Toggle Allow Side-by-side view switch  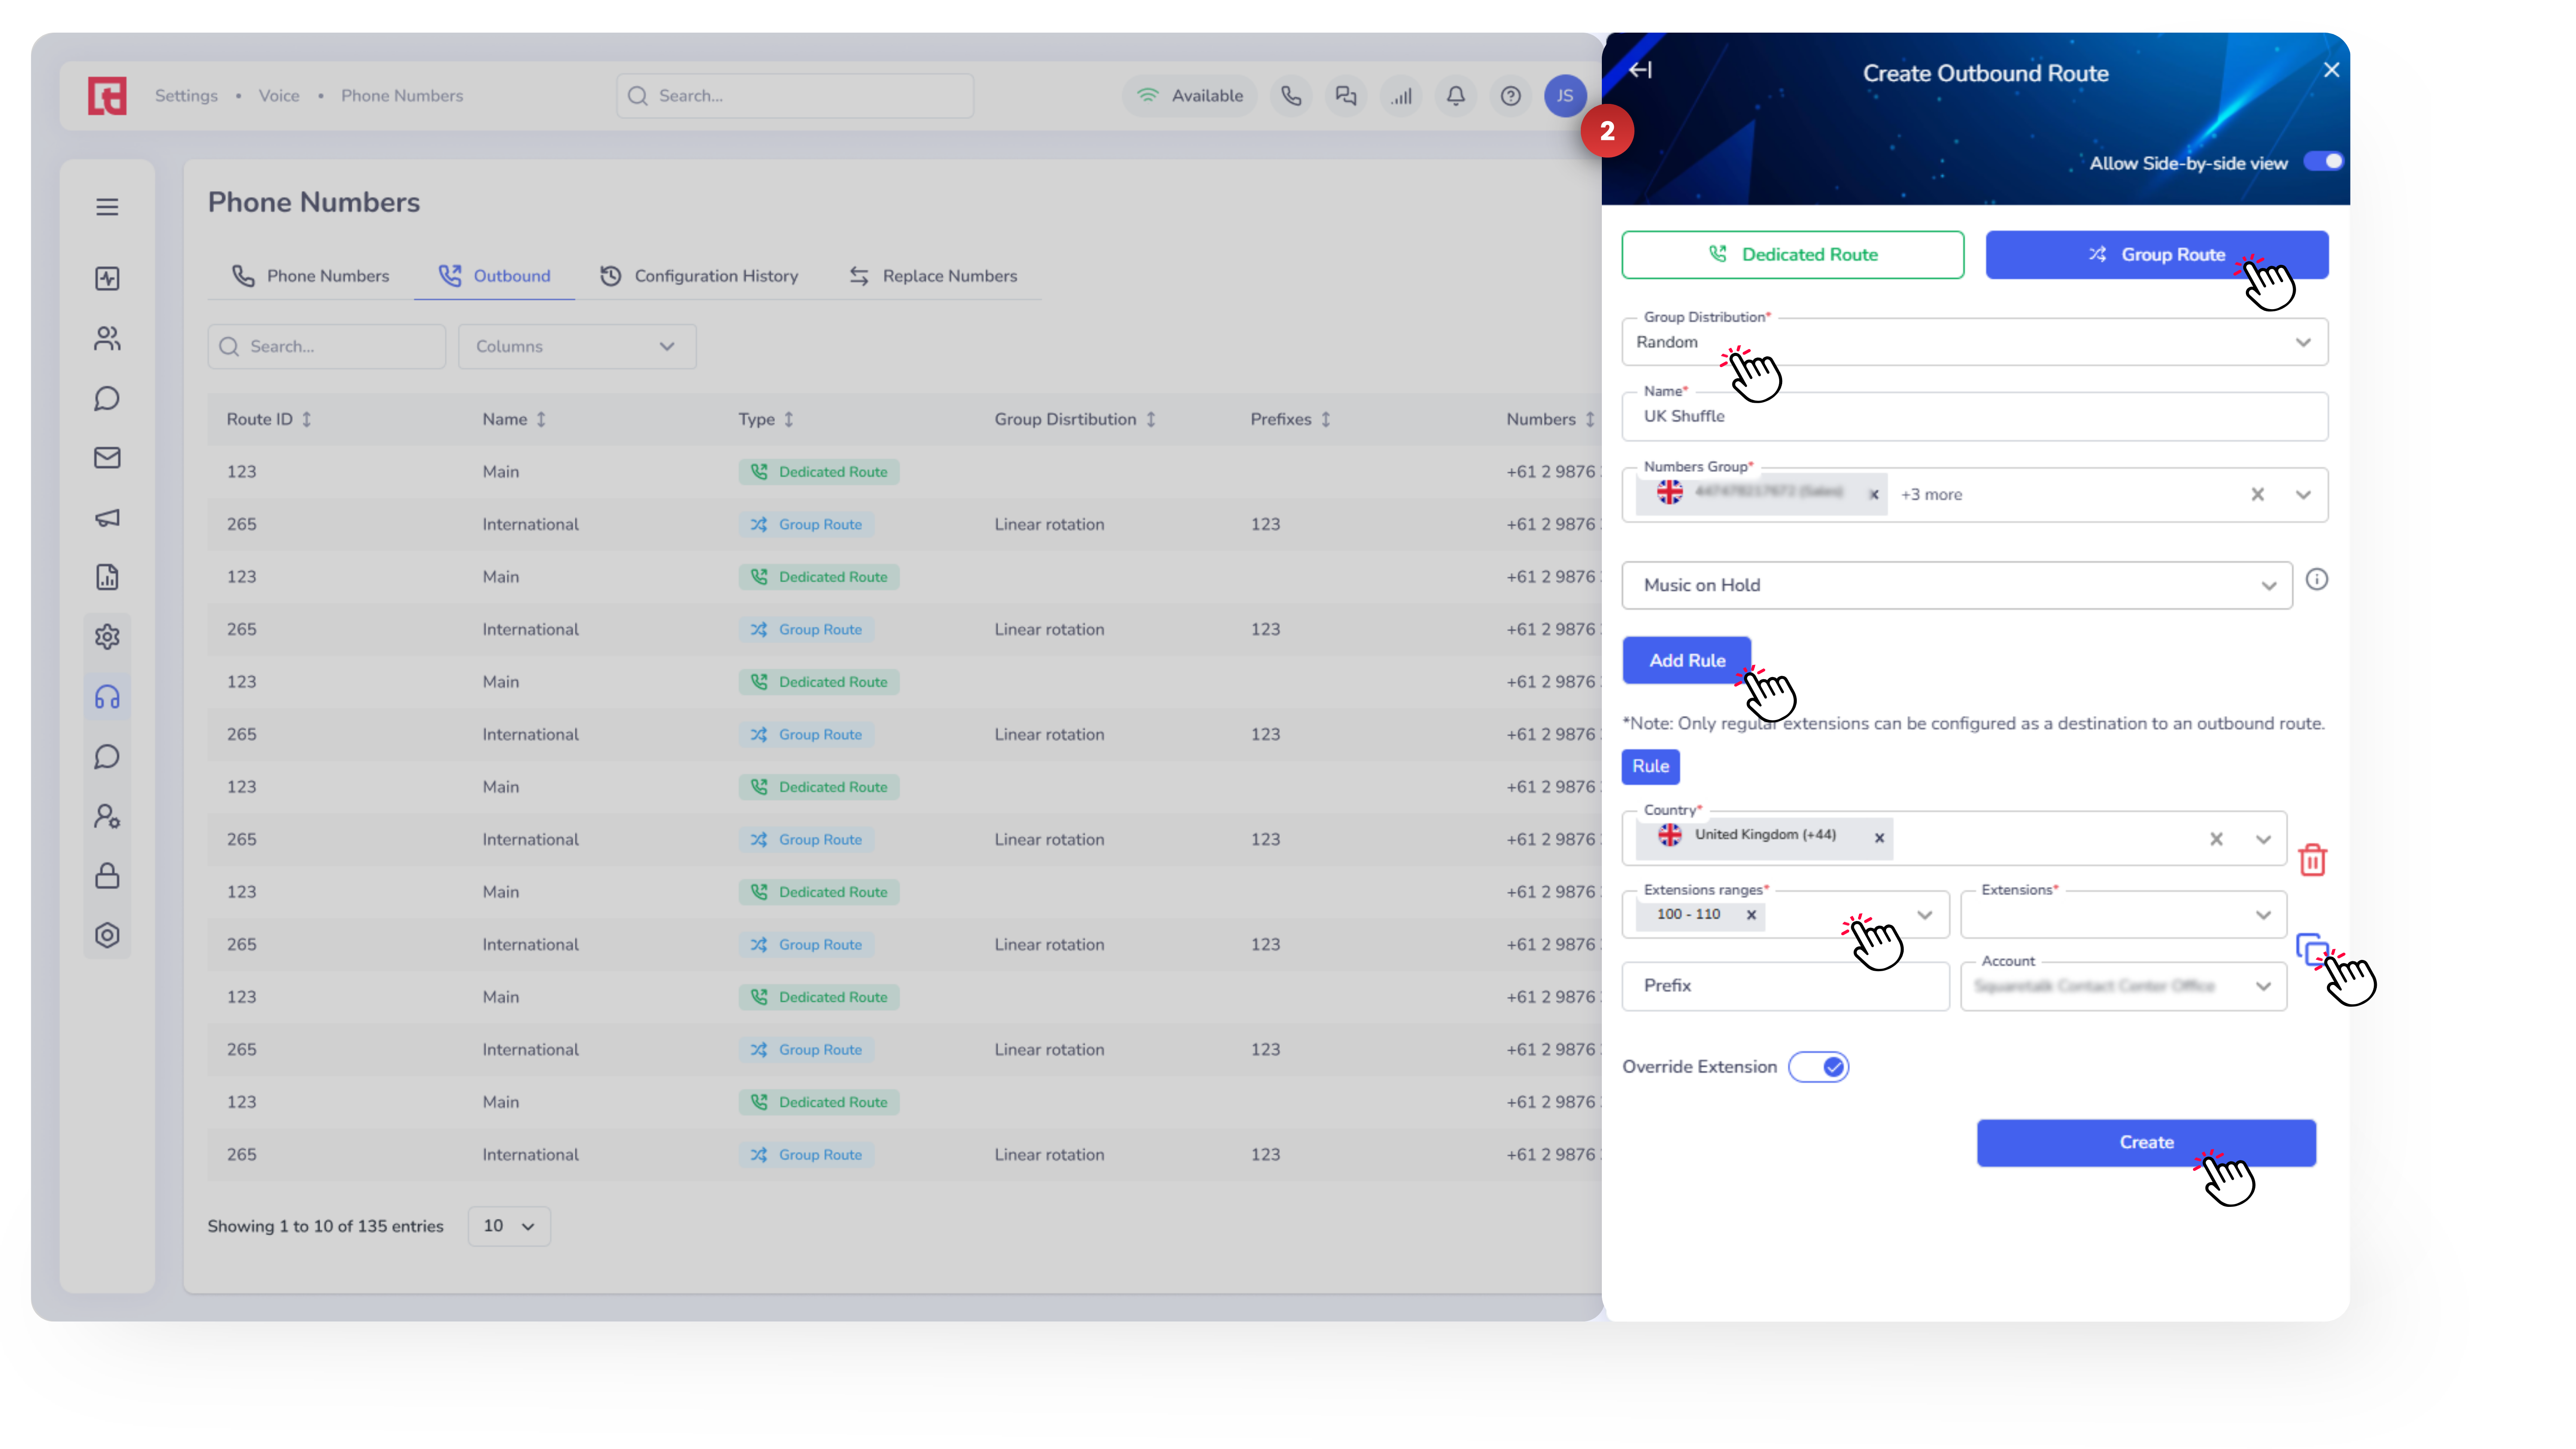point(2323,162)
